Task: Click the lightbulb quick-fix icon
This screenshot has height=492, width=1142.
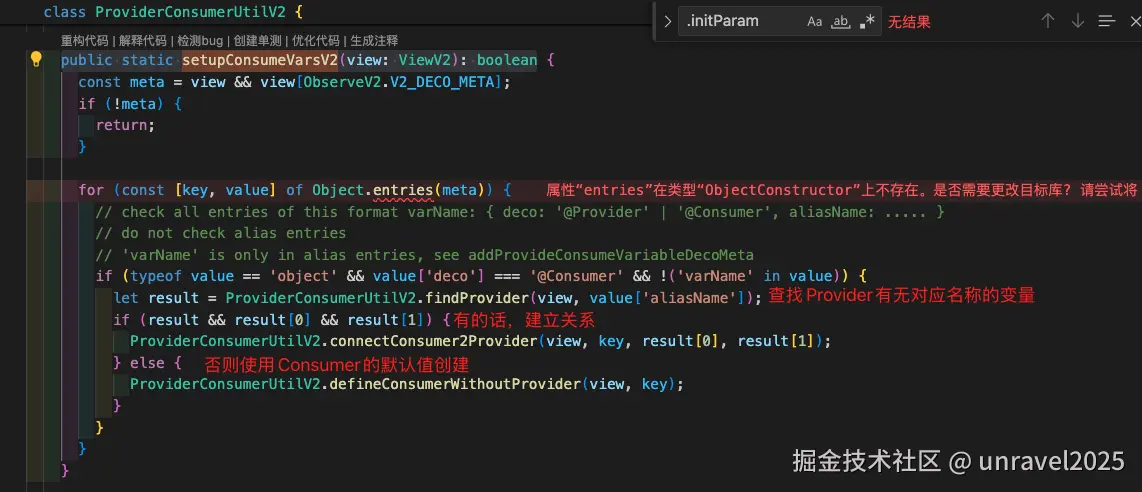Action: pos(36,60)
